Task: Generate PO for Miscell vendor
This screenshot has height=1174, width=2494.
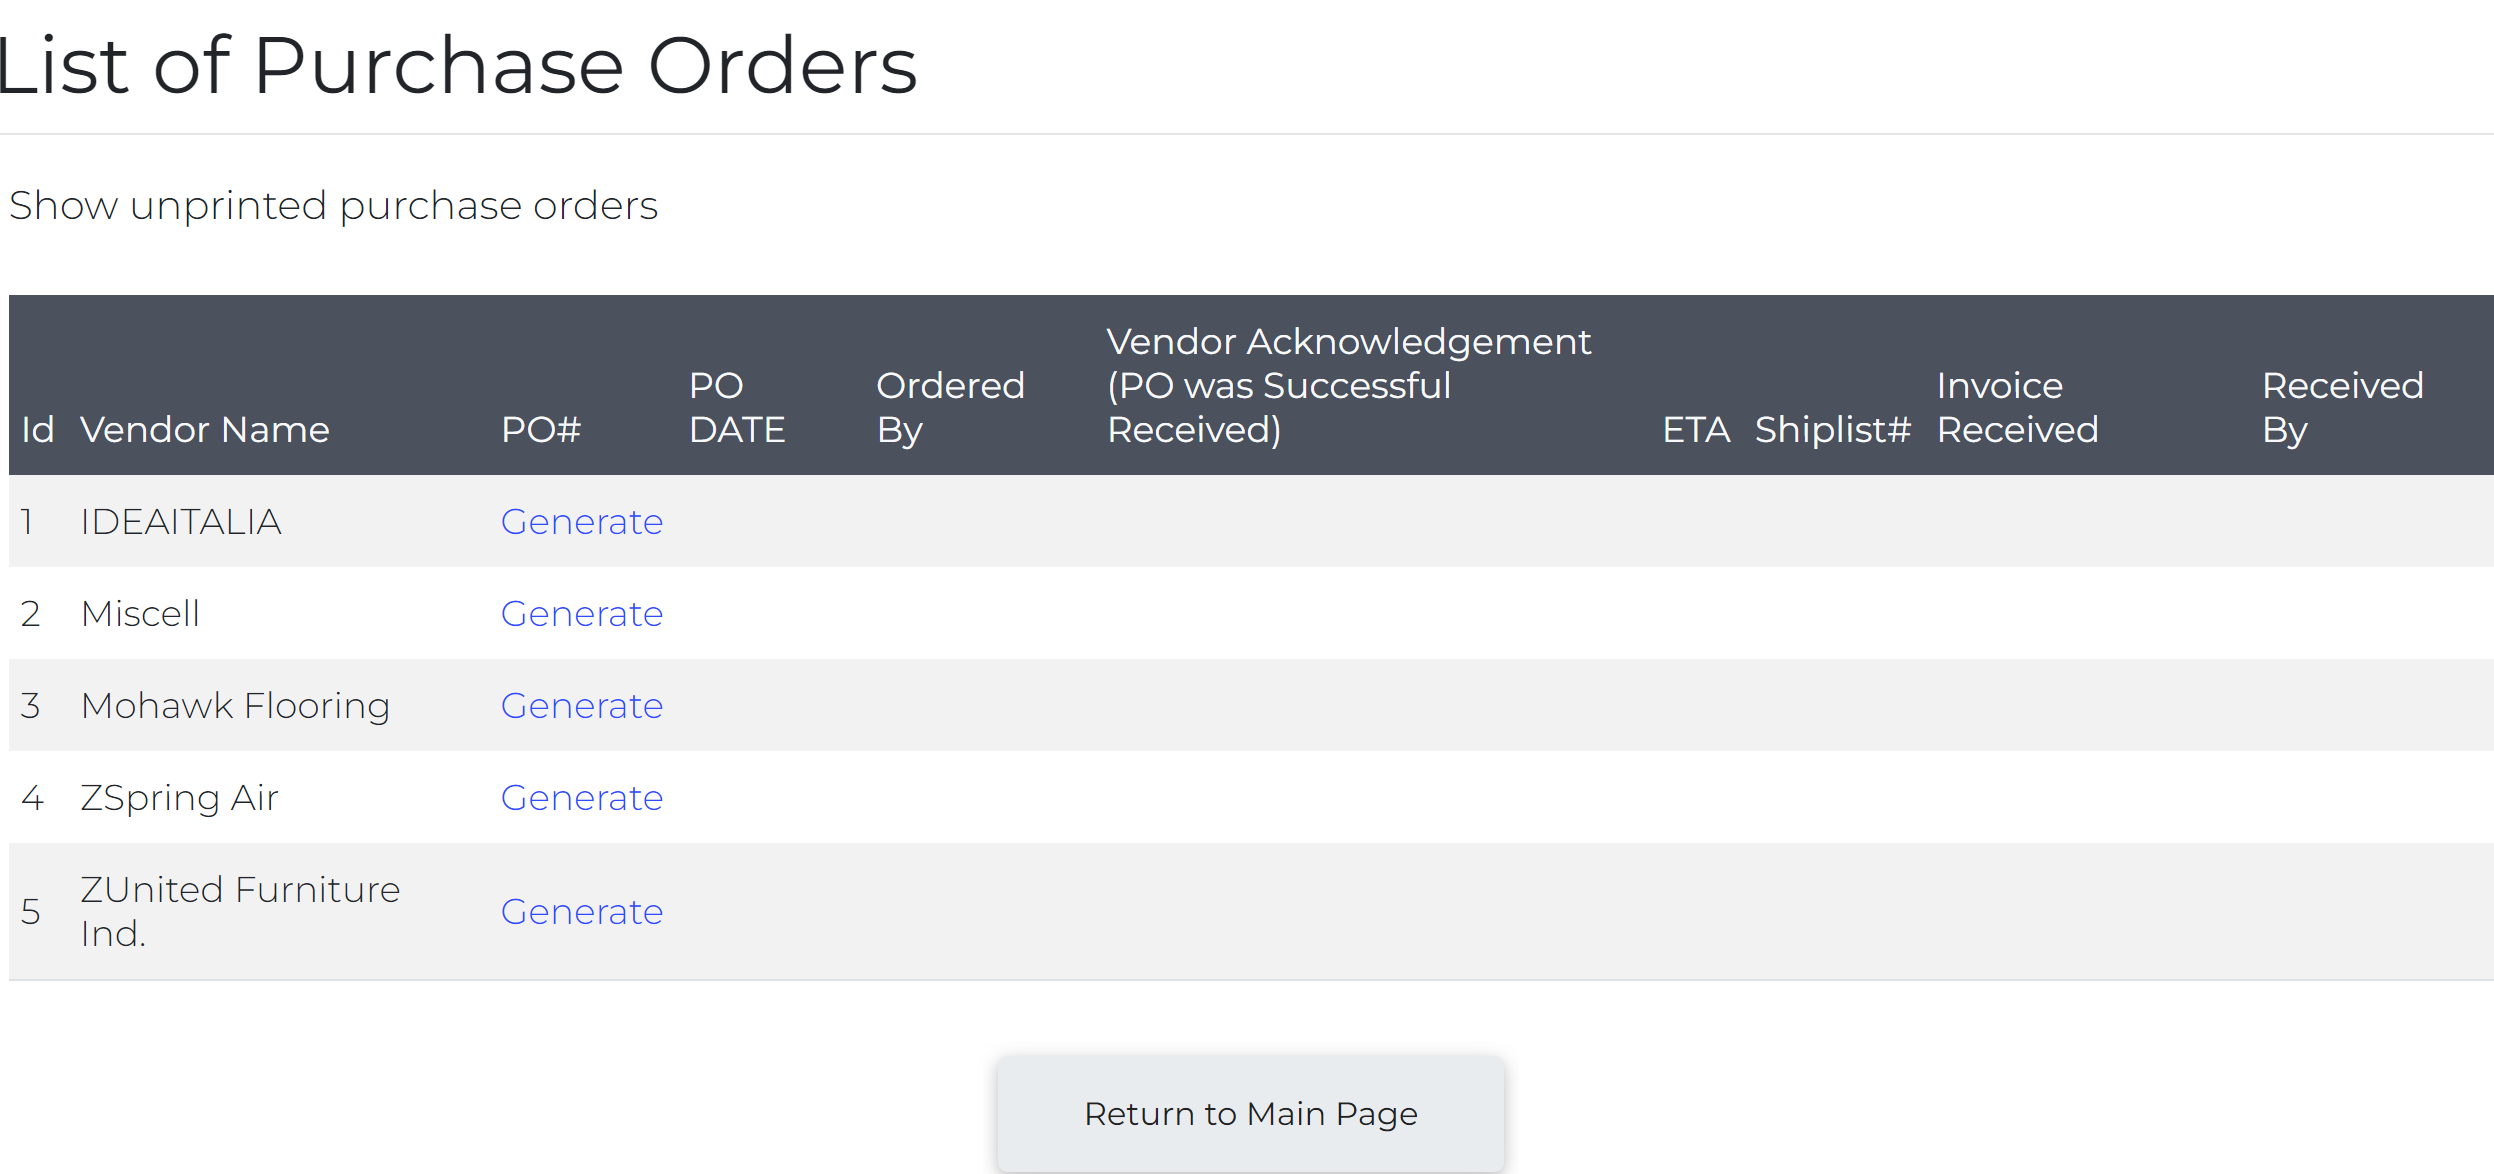Action: click(x=581, y=614)
